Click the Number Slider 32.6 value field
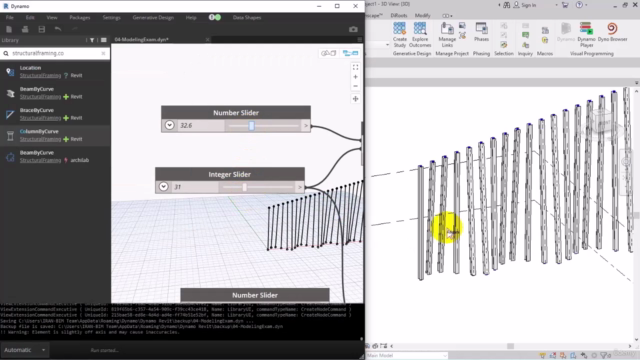Screen dimensions: 640x360 coord(201,125)
